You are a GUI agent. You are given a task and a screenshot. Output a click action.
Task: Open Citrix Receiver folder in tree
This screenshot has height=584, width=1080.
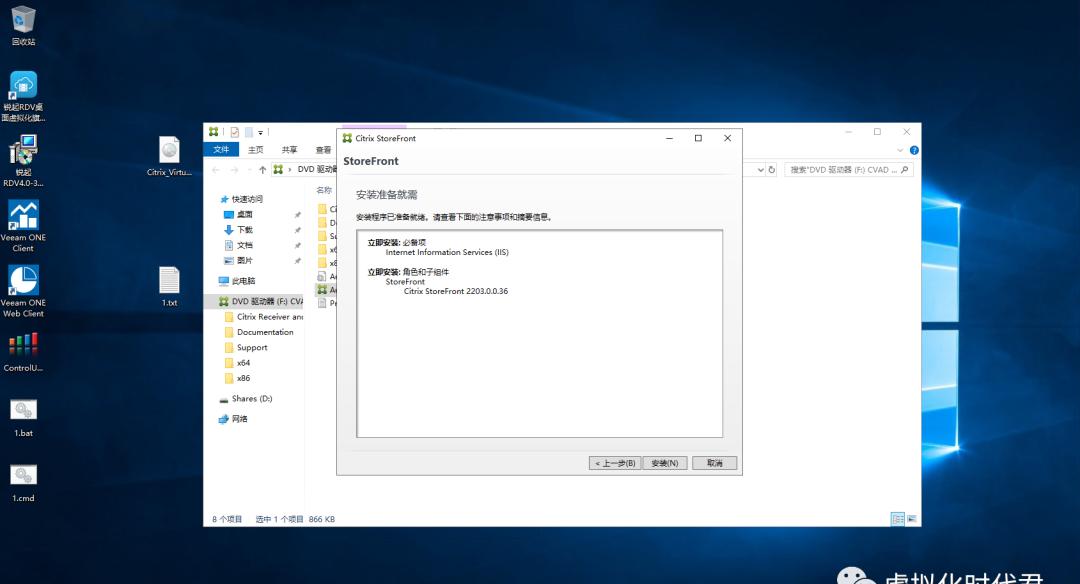269,317
